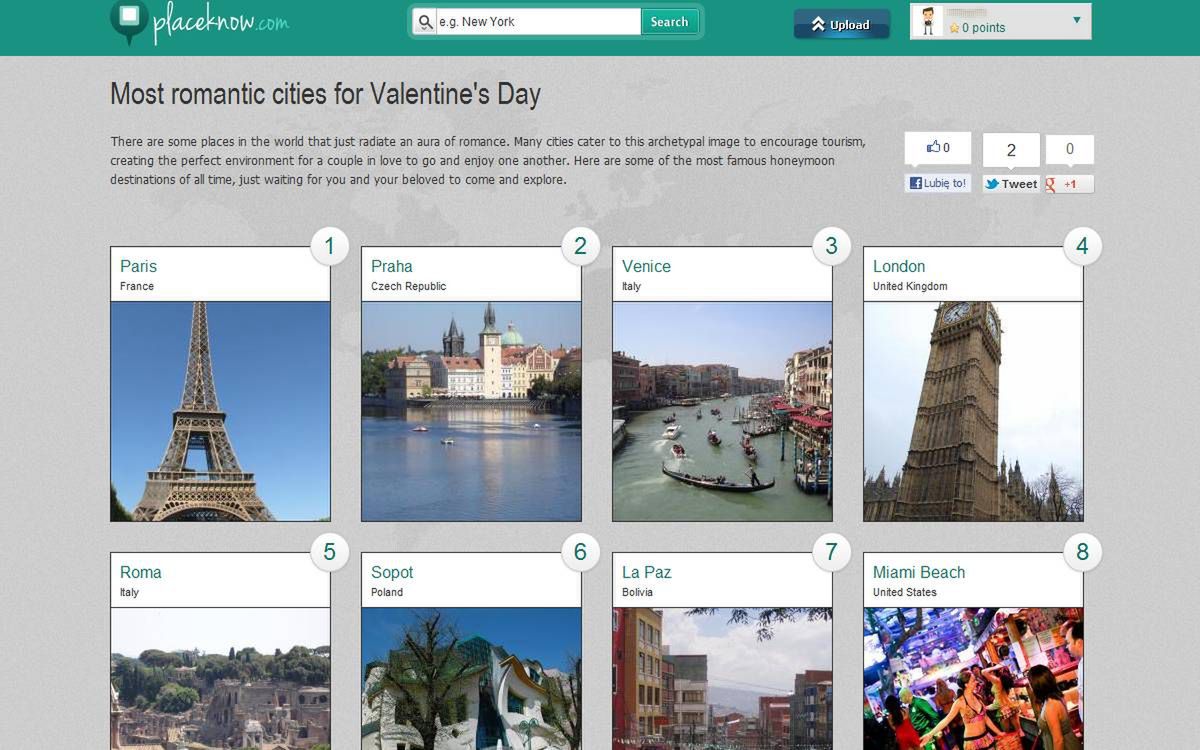This screenshot has height=750, width=1200.
Task: View the Venice canal gondola photo
Action: pyautogui.click(x=722, y=411)
